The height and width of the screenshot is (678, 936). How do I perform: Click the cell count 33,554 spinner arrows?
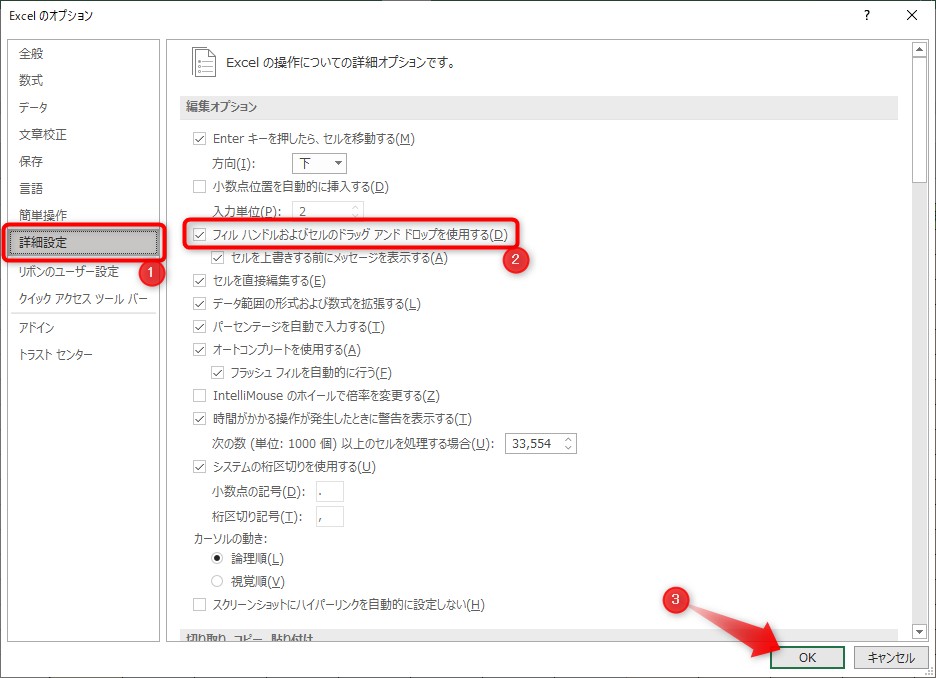pos(568,443)
